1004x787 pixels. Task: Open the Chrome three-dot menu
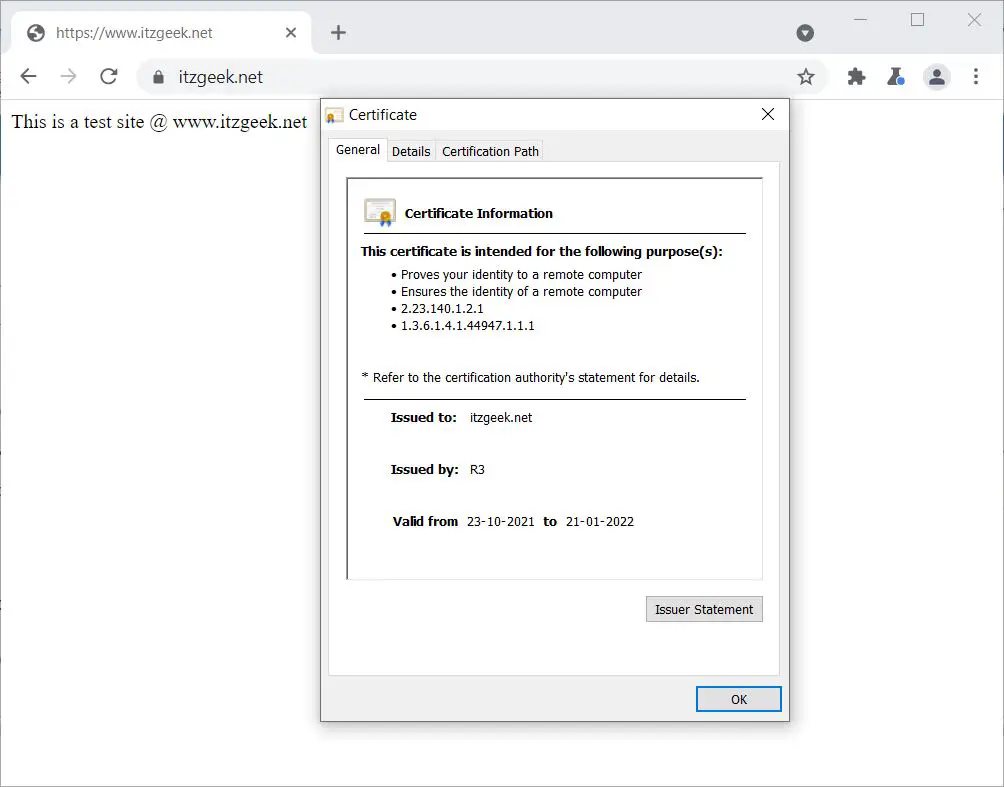click(976, 76)
